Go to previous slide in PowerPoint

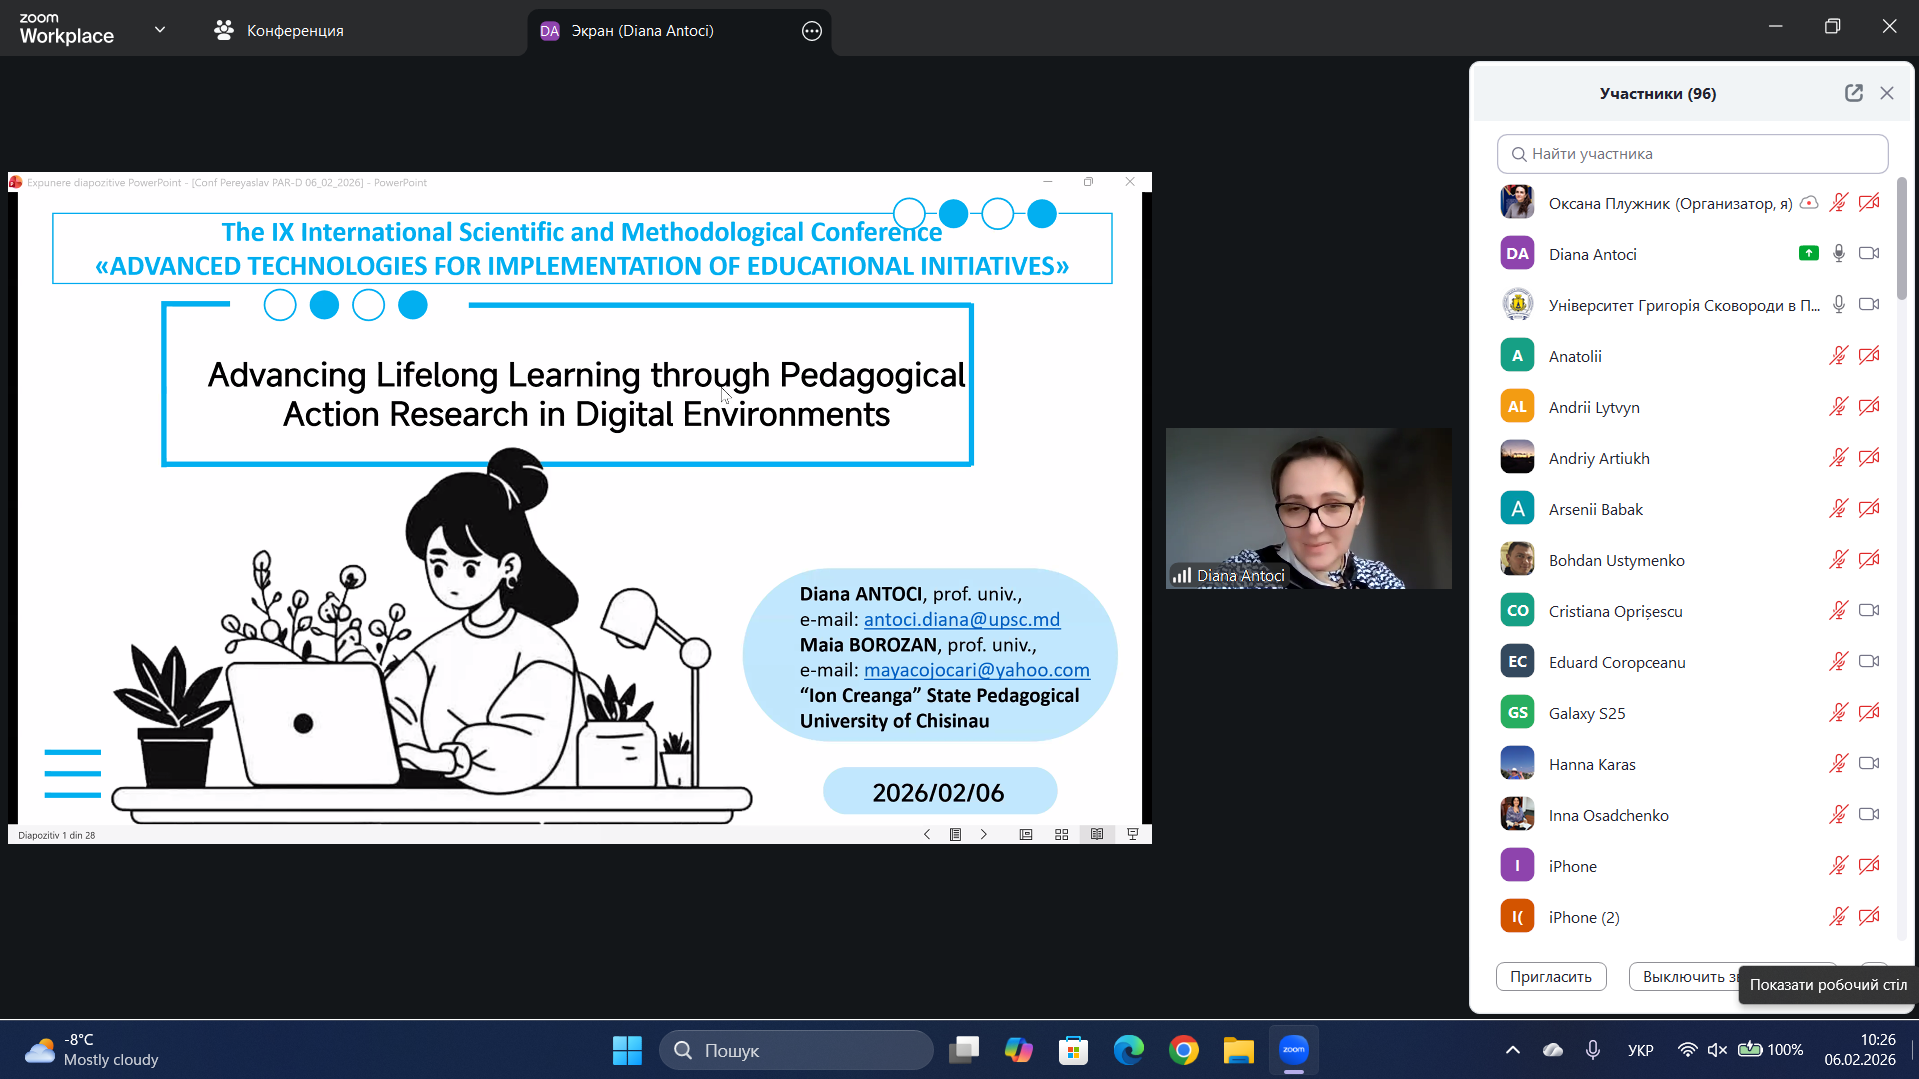click(x=927, y=835)
